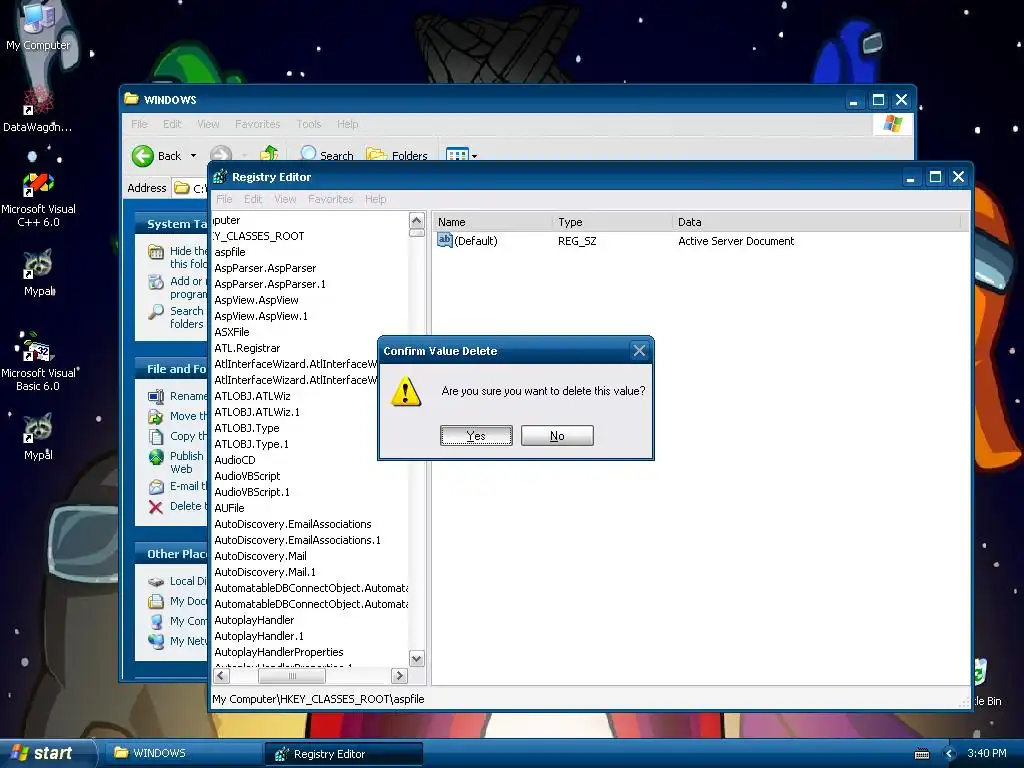Click Copy this folder icon
Screen dimensions: 1024x768
155,436
